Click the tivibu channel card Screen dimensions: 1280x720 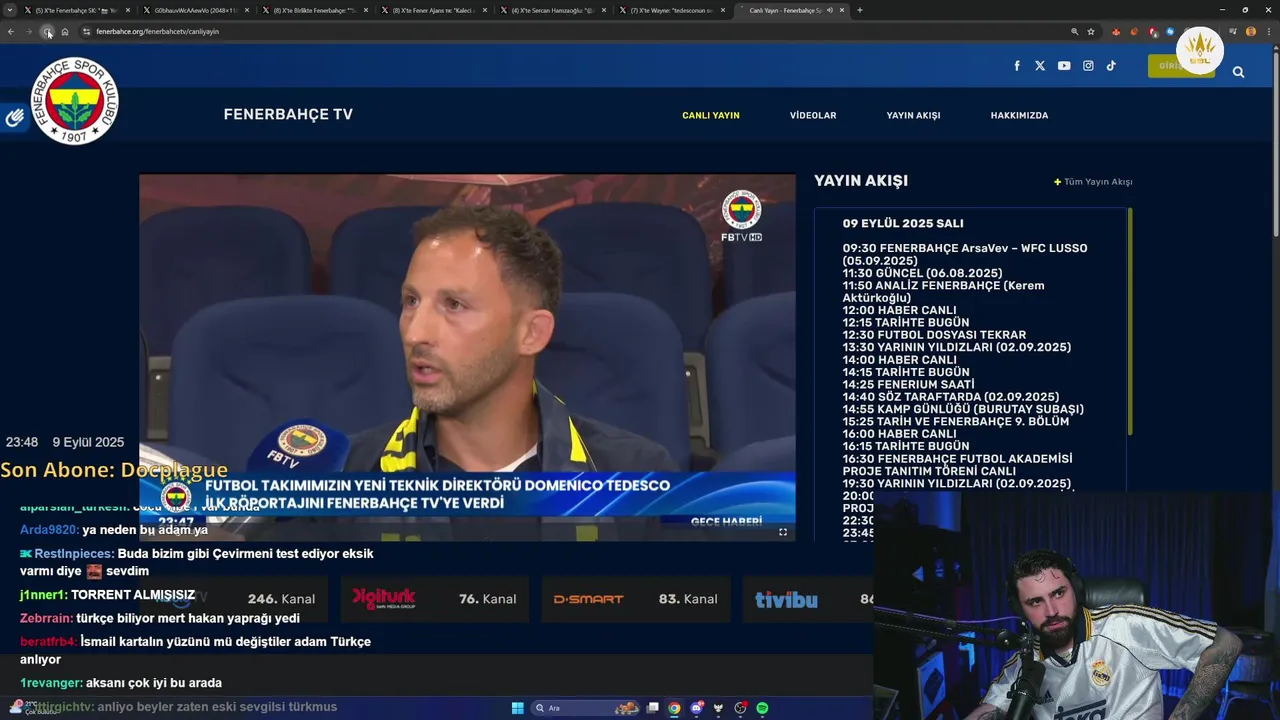(x=808, y=599)
